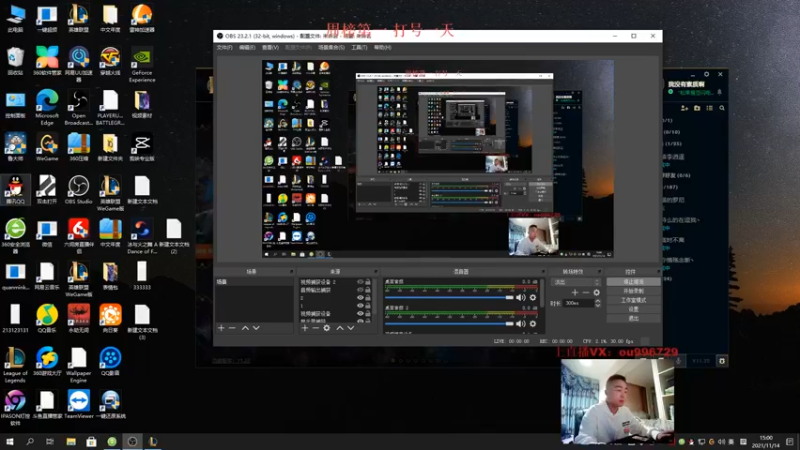Pop out the Scene Transitions dock panel
The height and width of the screenshot is (450, 800).
tap(599, 272)
